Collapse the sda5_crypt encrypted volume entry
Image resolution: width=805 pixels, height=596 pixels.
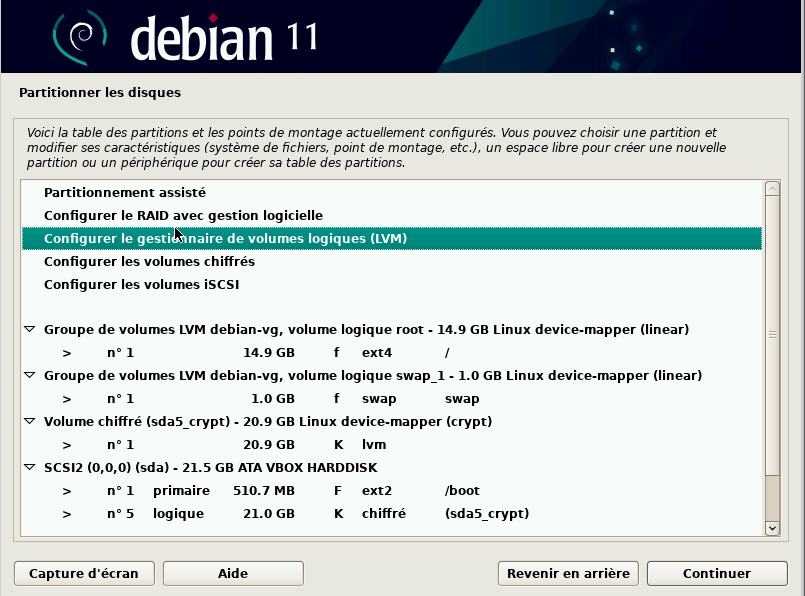click(x=29, y=421)
